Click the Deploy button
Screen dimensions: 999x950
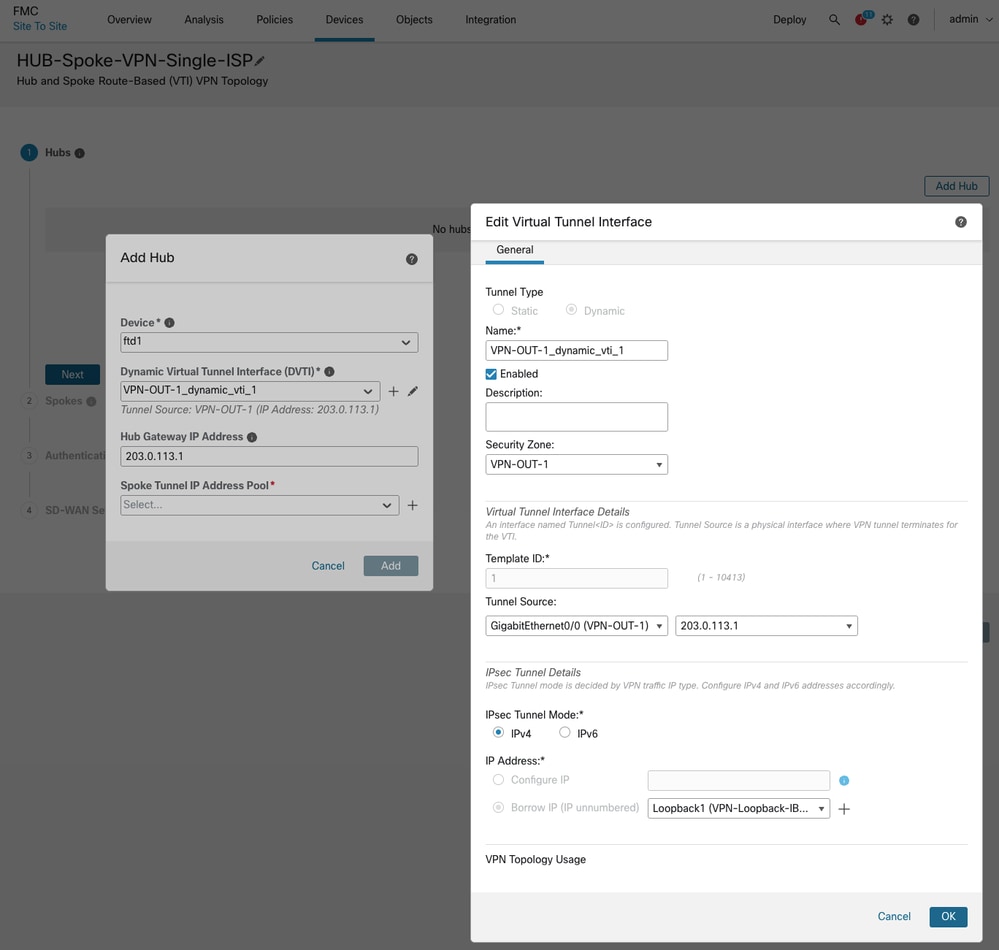coord(790,20)
